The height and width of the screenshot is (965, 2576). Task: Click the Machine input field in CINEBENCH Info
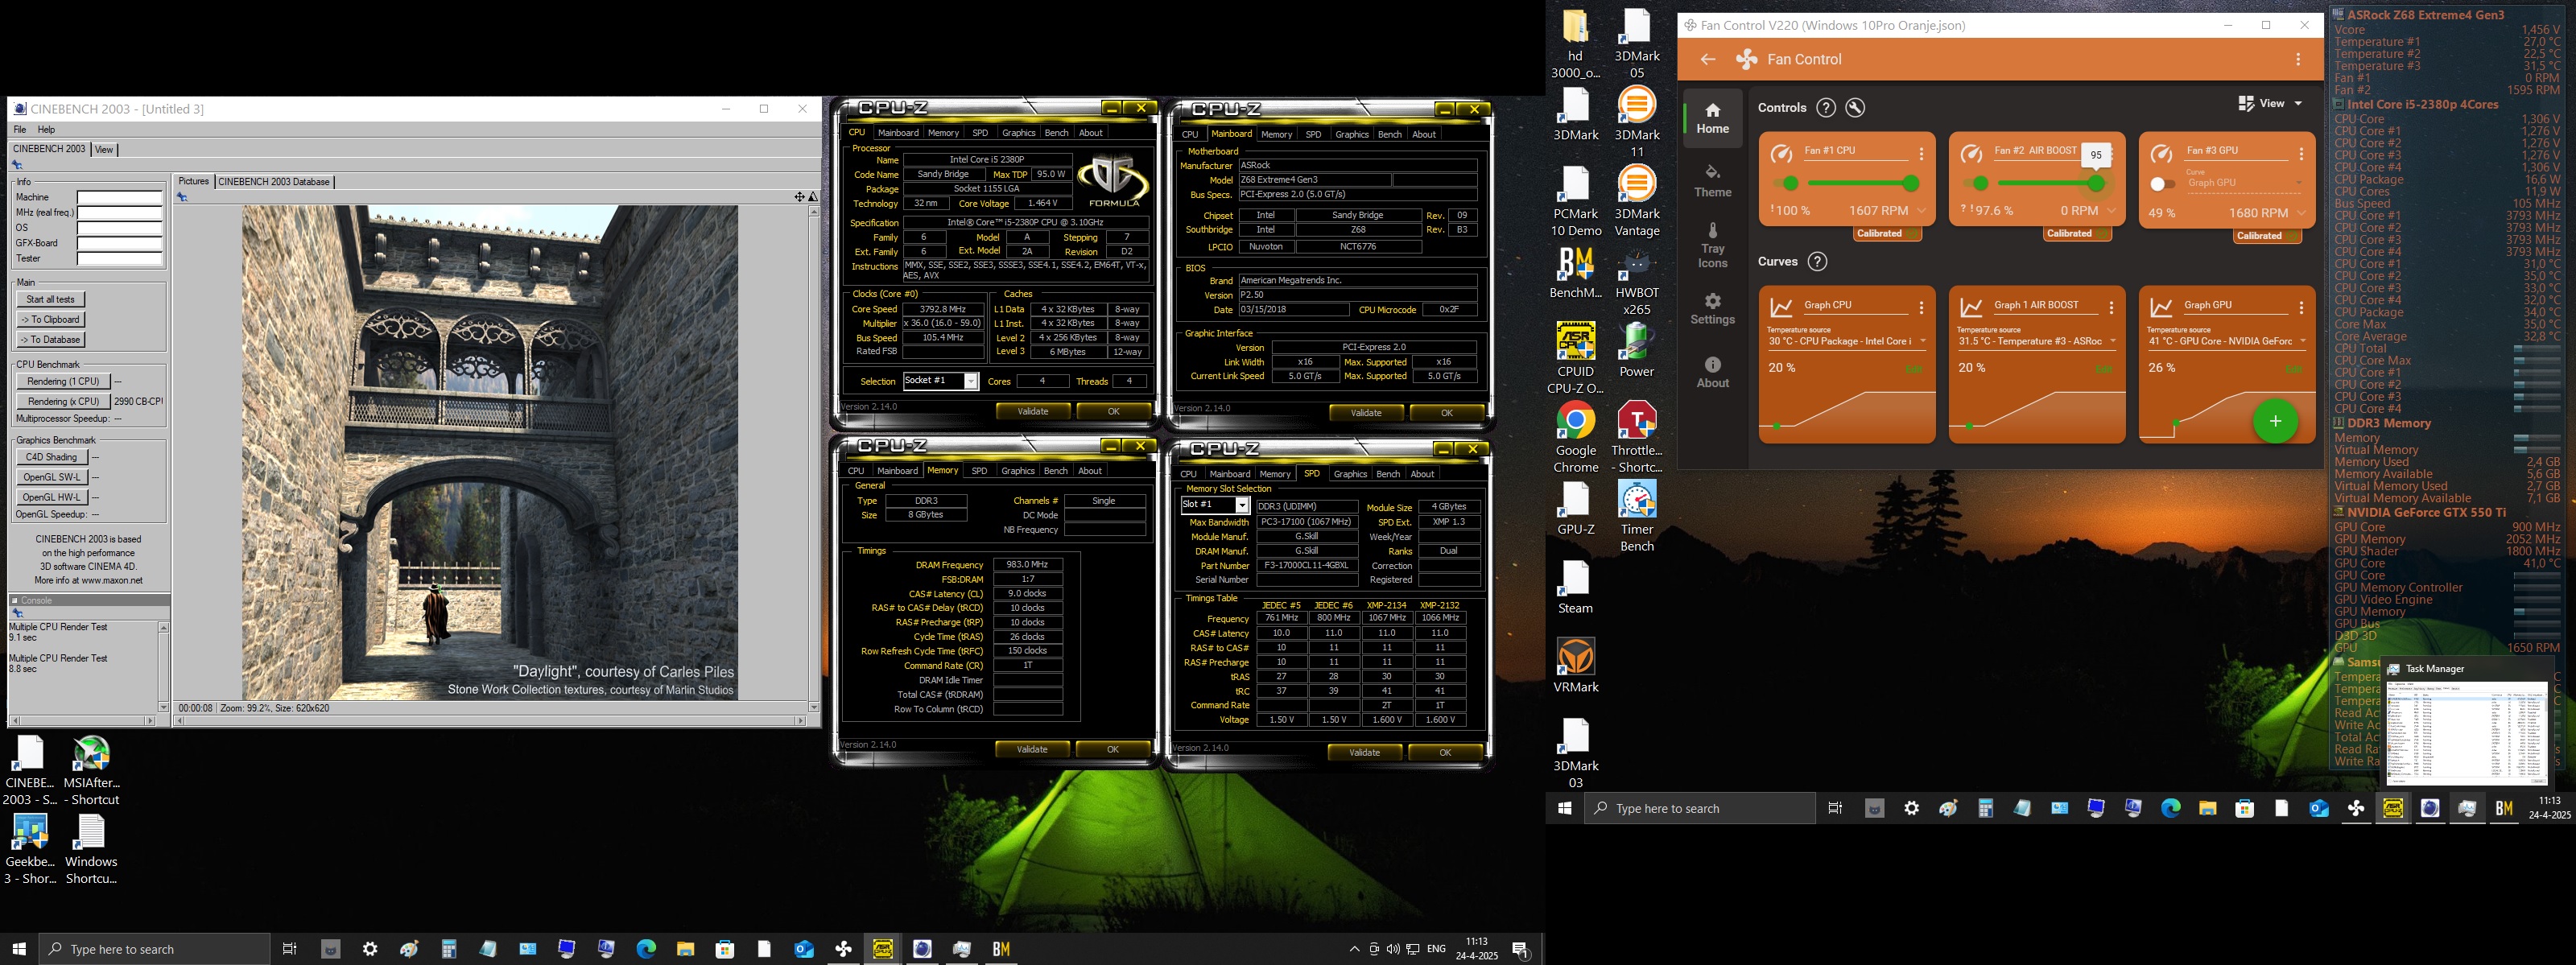(x=120, y=198)
